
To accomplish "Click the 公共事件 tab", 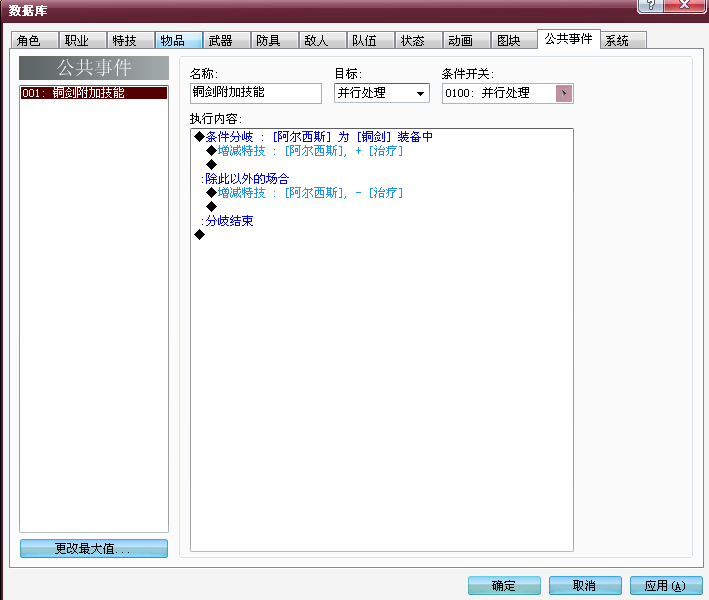I will [x=569, y=39].
